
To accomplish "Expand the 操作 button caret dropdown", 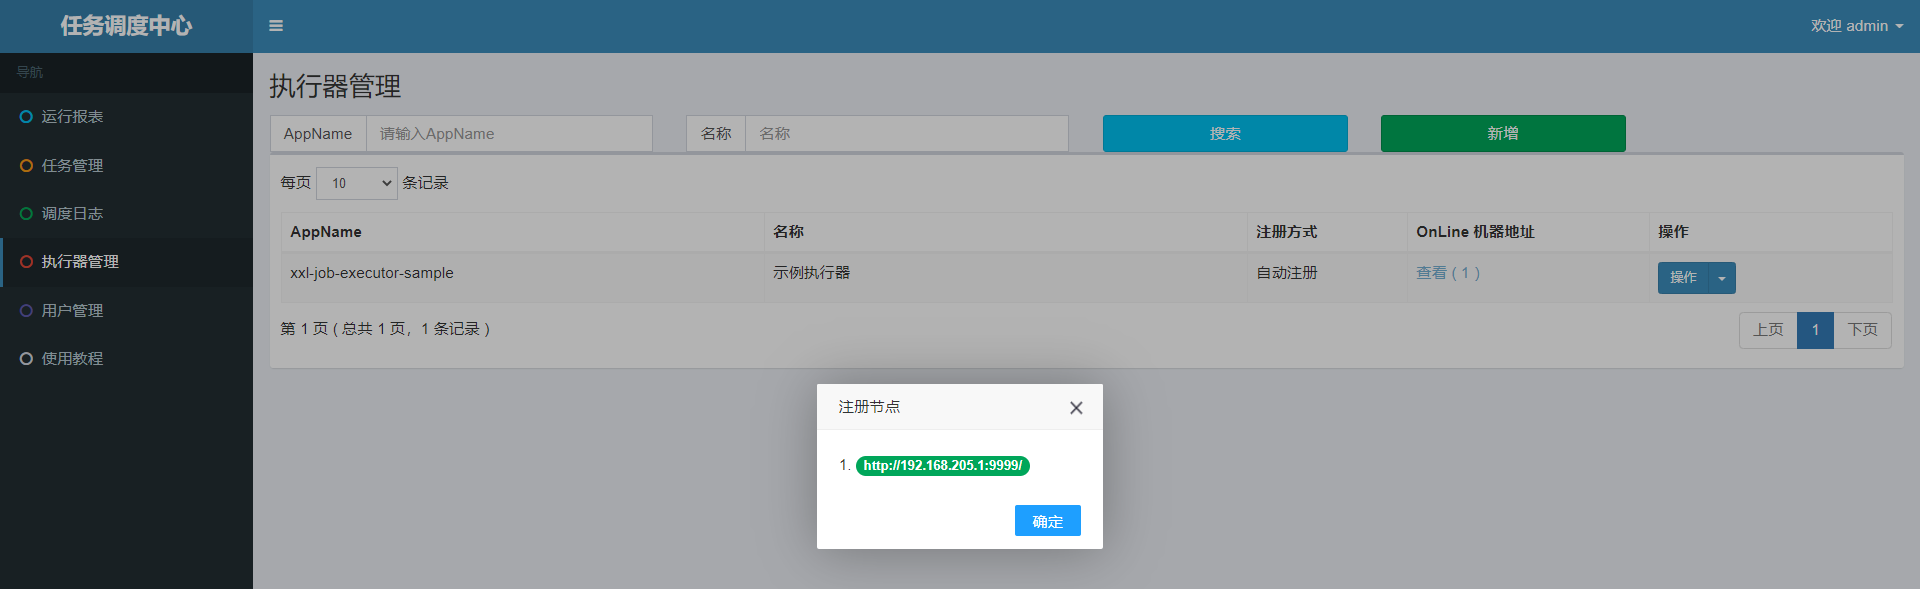I will [x=1722, y=278].
